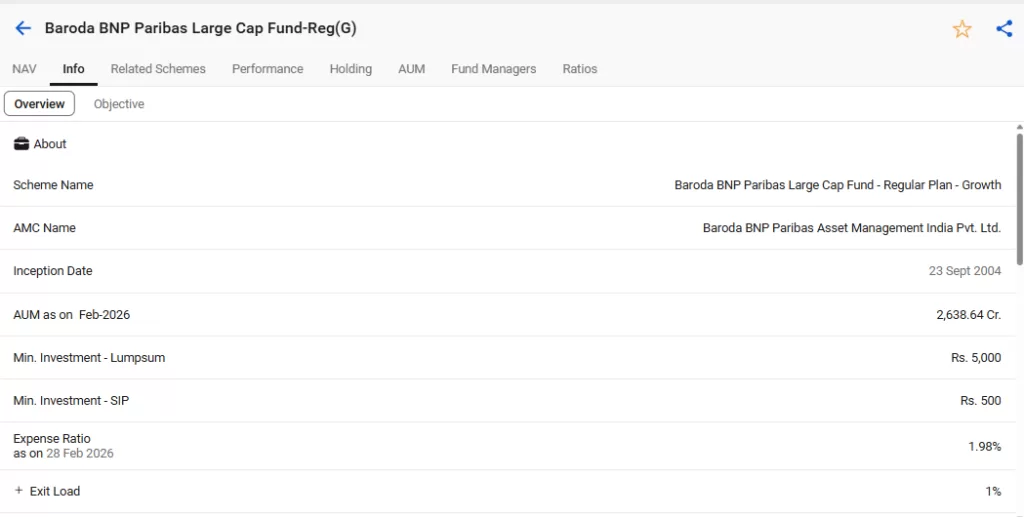This screenshot has width=1024, height=517.
Task: Click the expense ratio value '1.98%'
Action: click(984, 446)
